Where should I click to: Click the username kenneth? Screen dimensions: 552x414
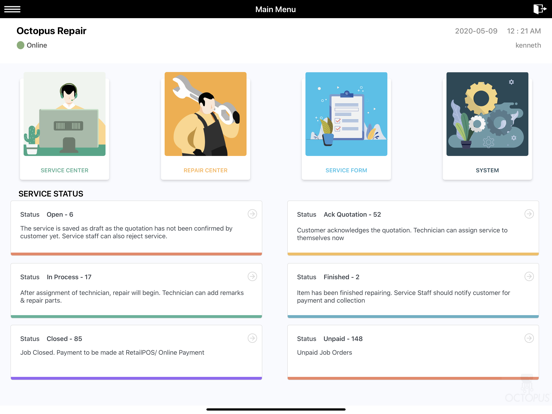tap(528, 45)
